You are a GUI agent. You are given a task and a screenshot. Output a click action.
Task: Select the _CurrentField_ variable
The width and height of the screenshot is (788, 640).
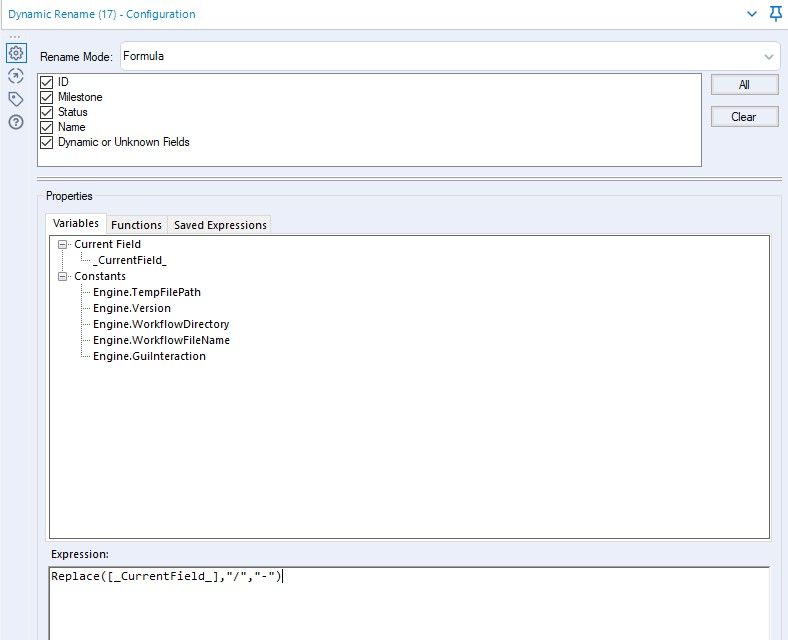click(x=130, y=260)
